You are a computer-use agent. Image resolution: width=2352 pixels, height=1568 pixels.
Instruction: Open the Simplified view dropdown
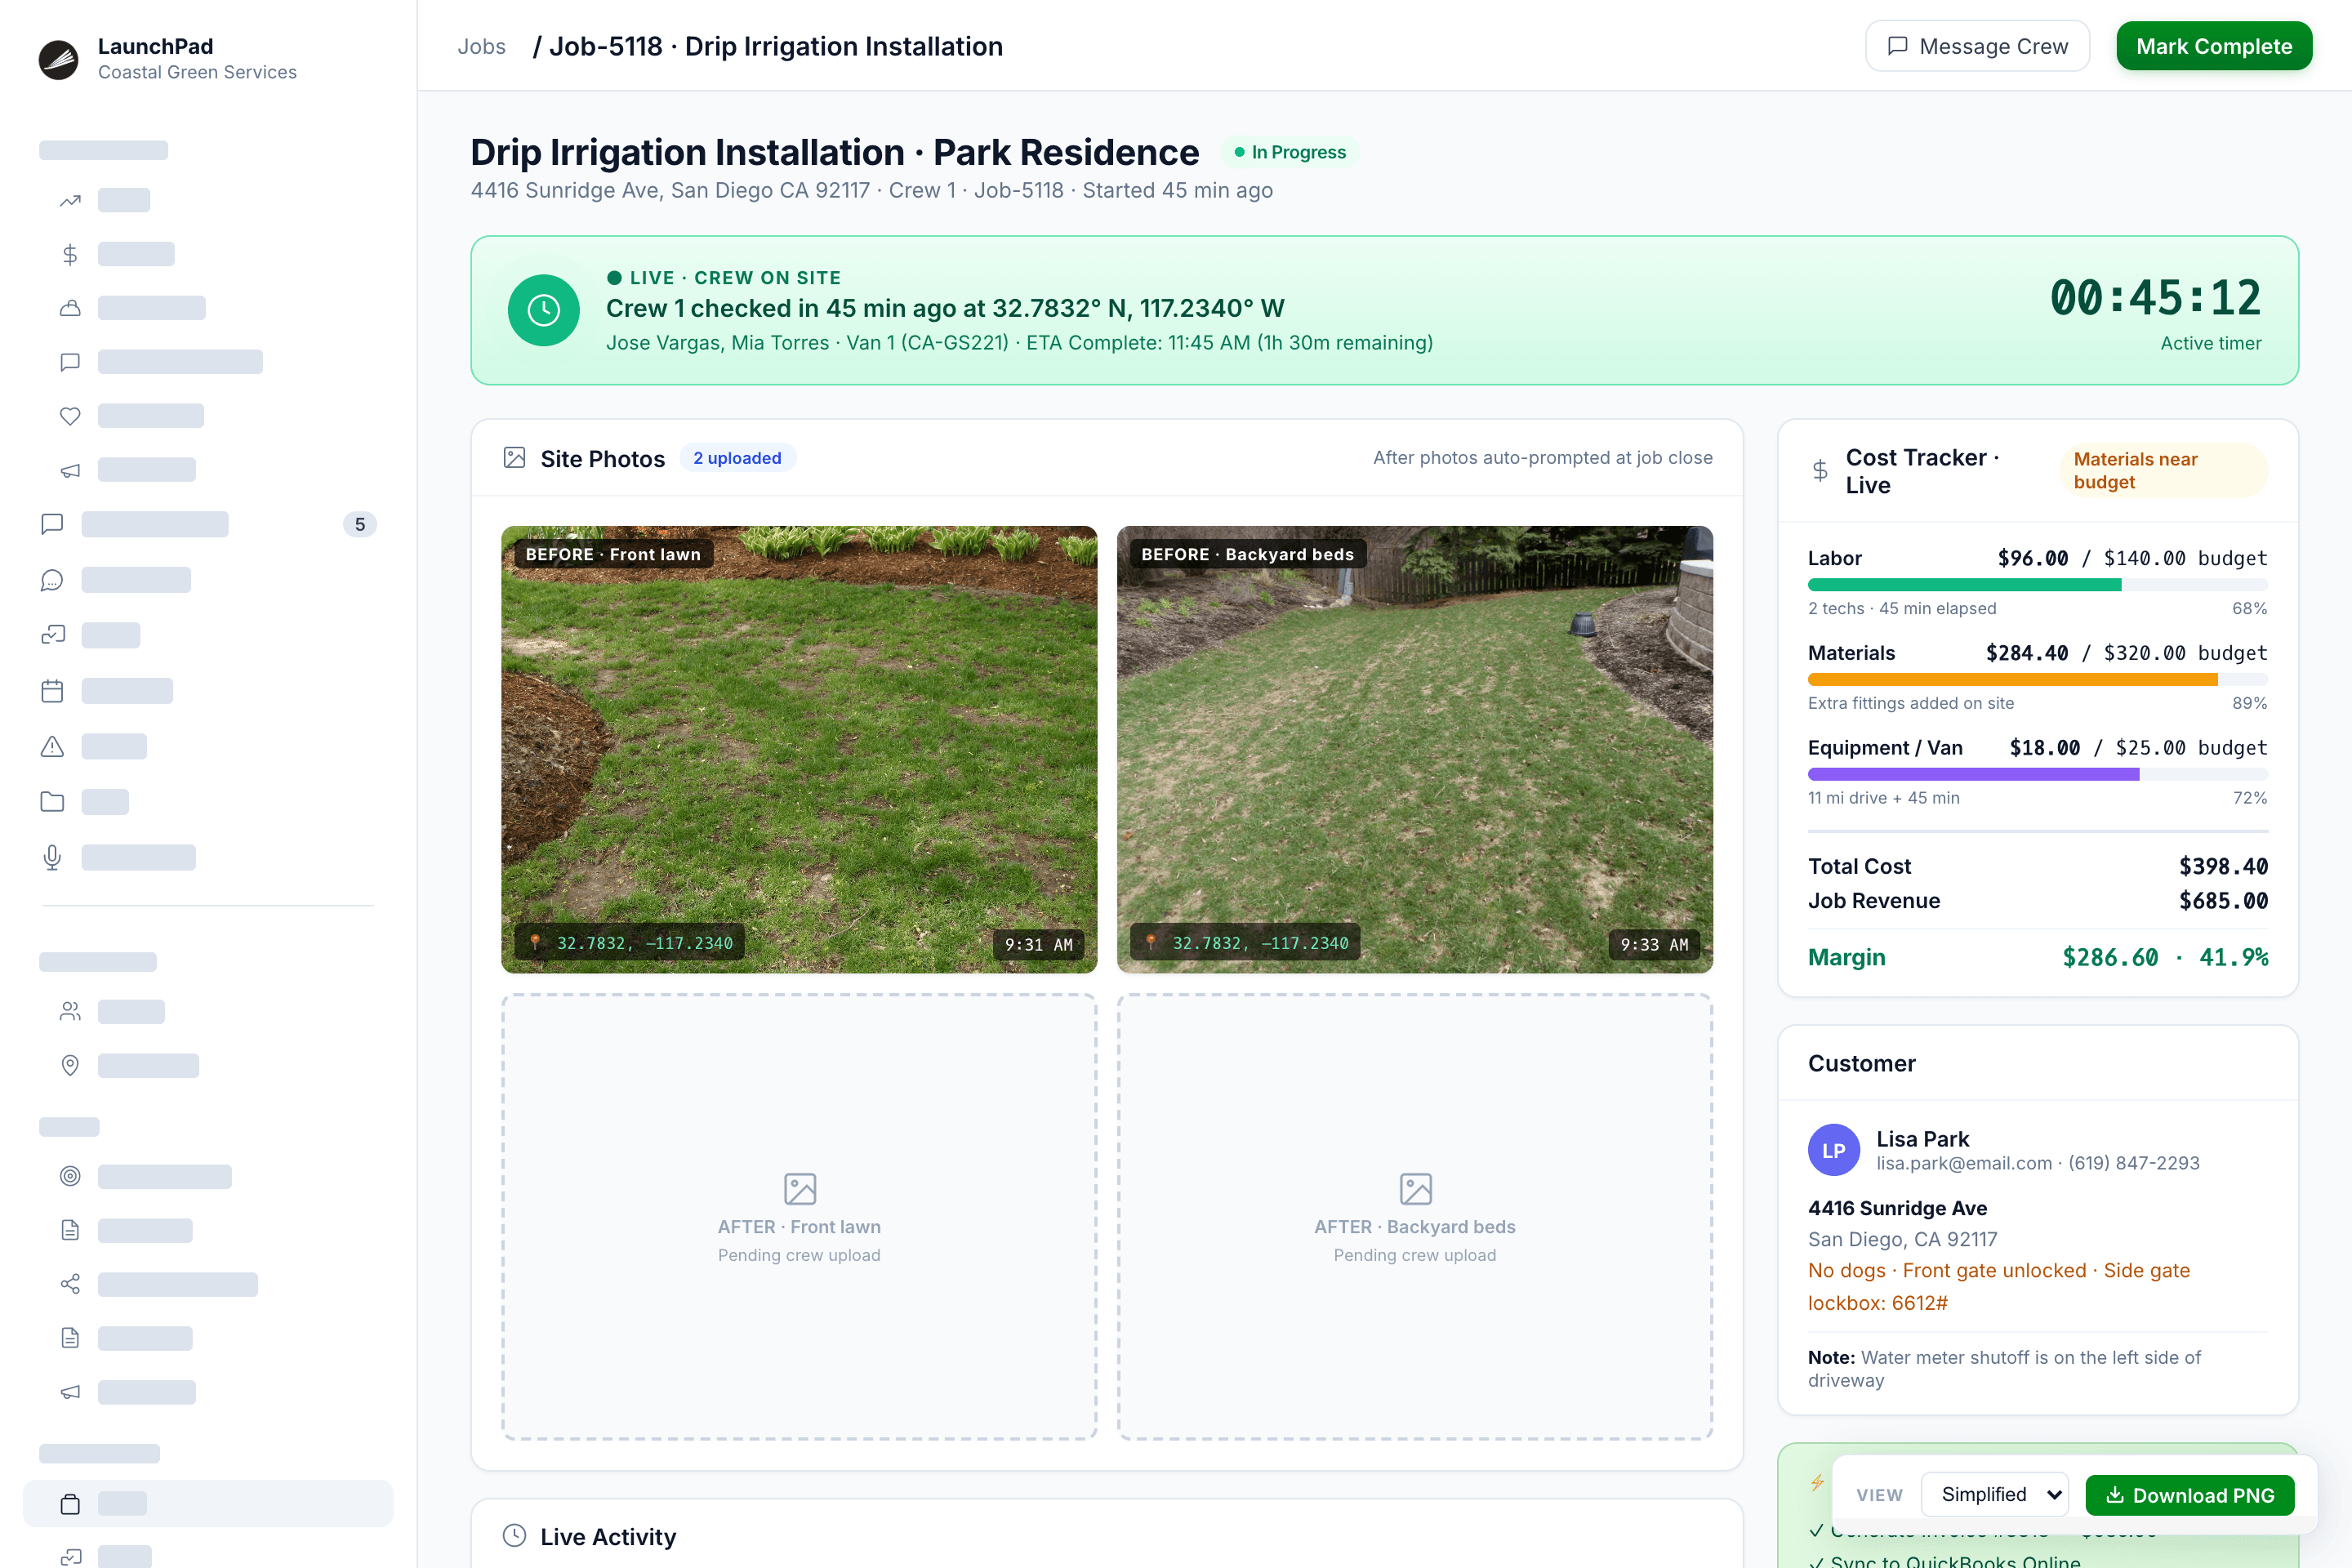click(x=1995, y=1495)
